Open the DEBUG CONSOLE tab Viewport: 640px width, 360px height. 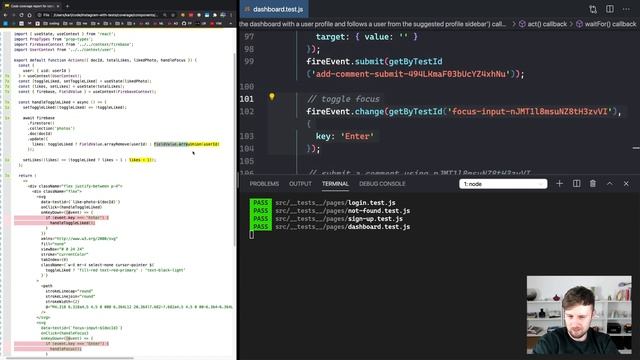382,184
